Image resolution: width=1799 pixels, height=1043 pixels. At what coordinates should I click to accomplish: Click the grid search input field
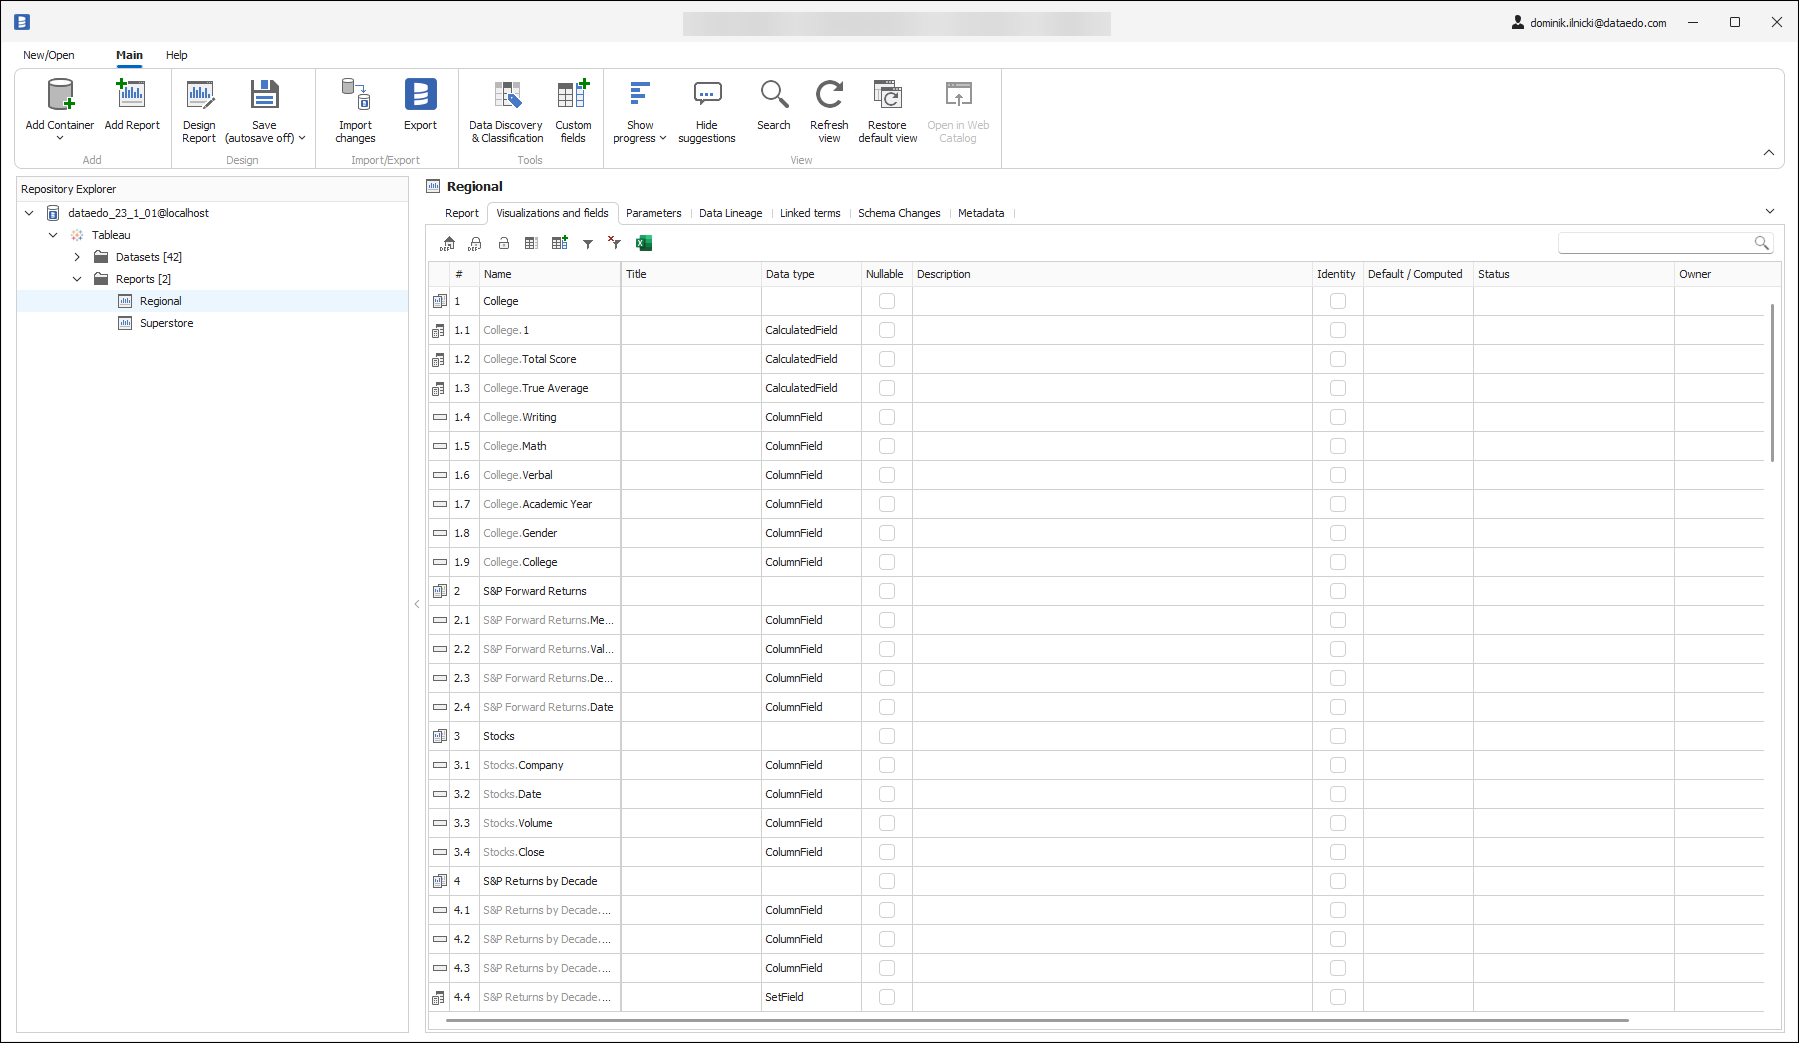point(1655,243)
